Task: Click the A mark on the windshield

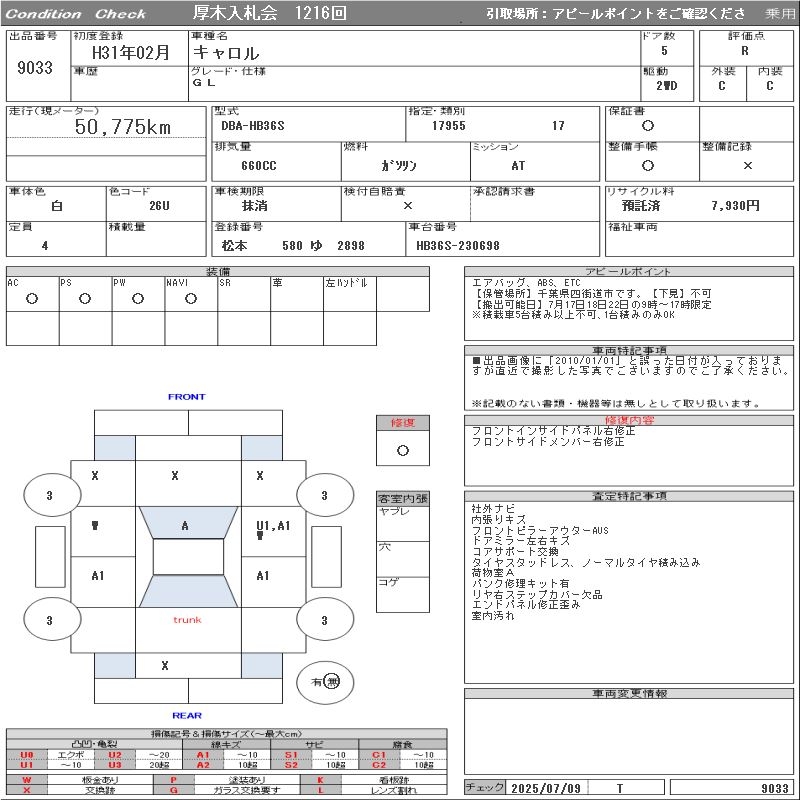Action: [x=185, y=526]
